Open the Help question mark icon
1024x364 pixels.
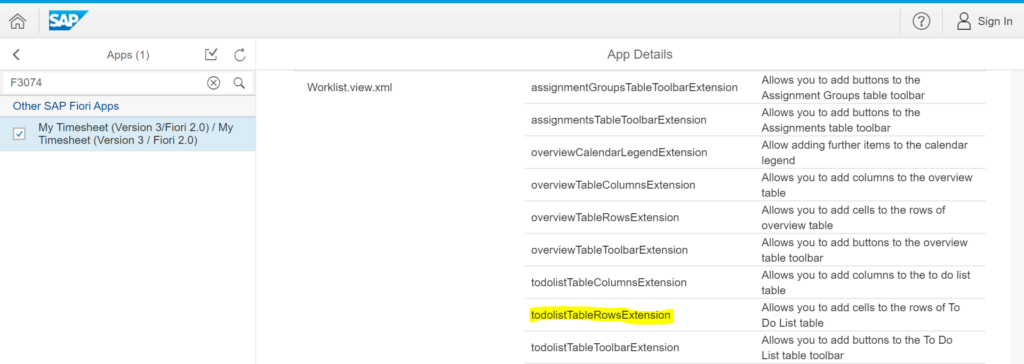coord(921,22)
